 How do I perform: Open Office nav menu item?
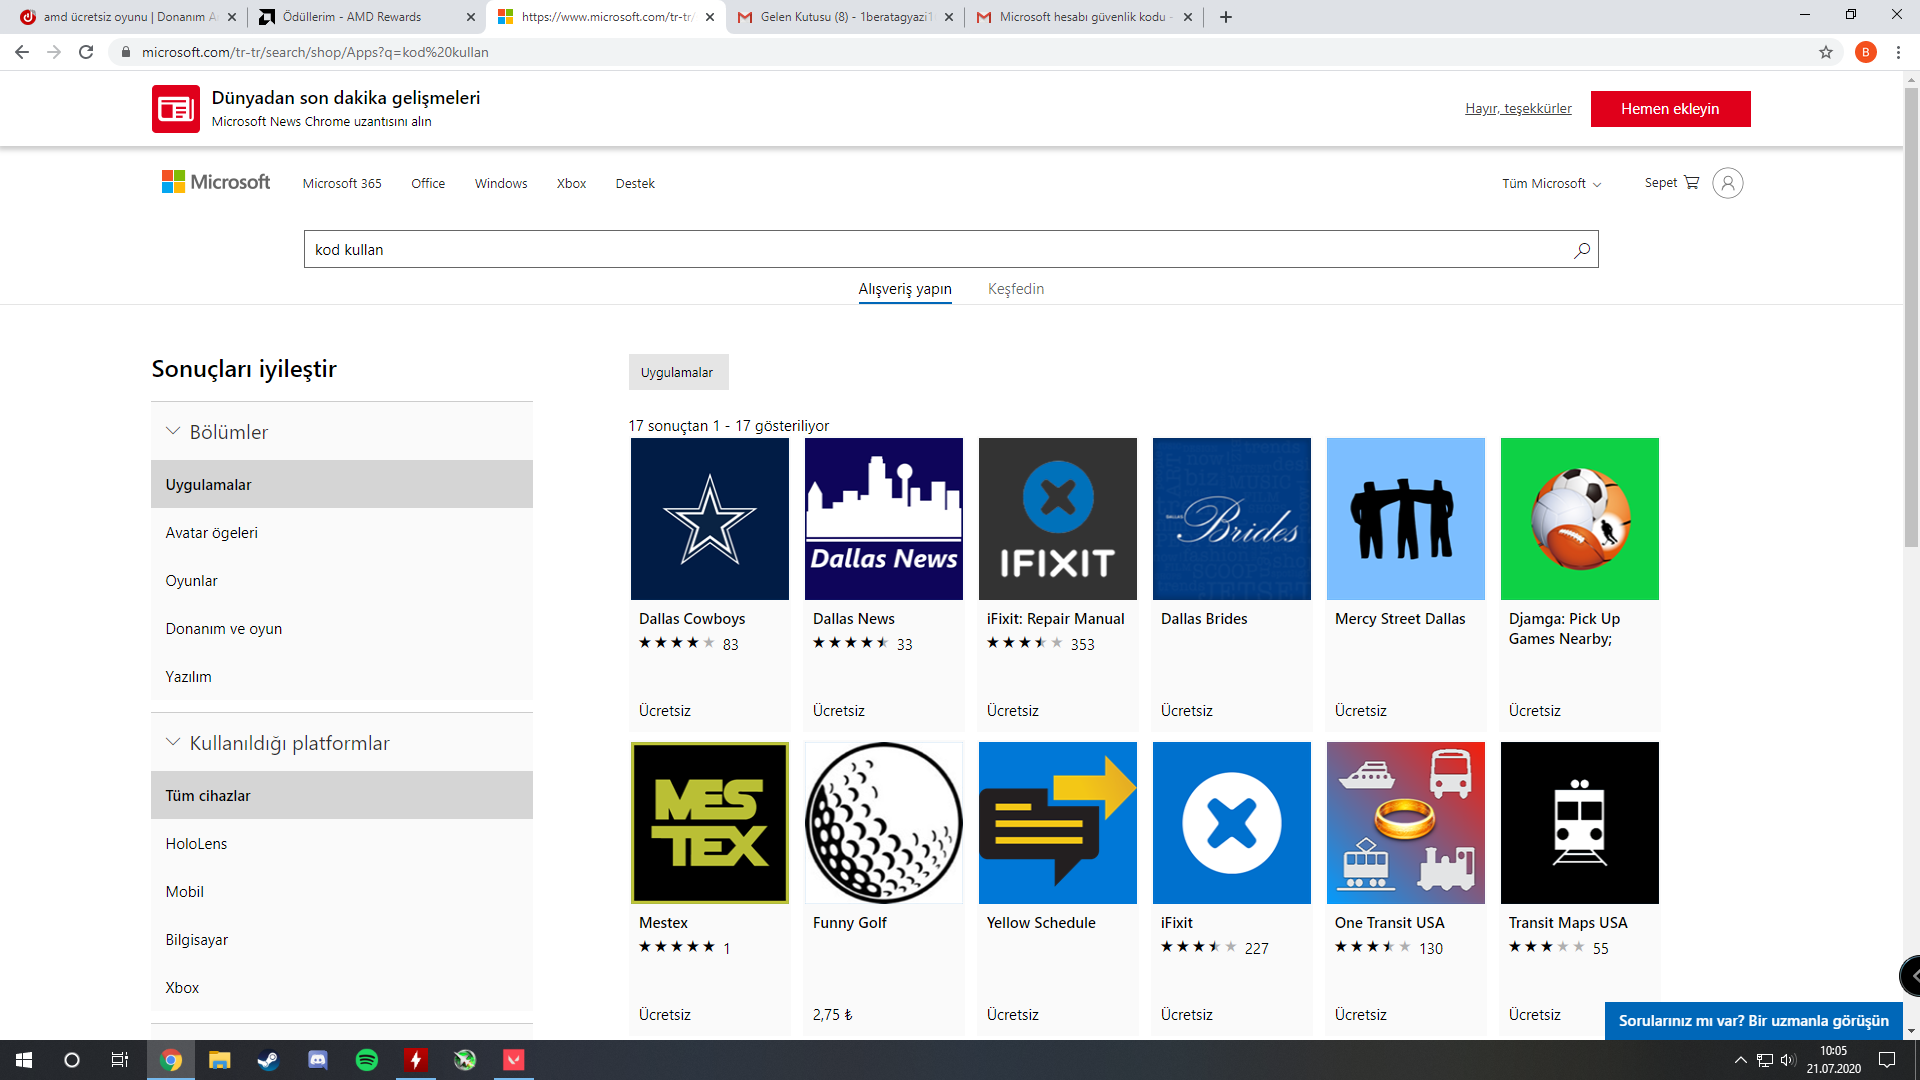pyautogui.click(x=428, y=184)
